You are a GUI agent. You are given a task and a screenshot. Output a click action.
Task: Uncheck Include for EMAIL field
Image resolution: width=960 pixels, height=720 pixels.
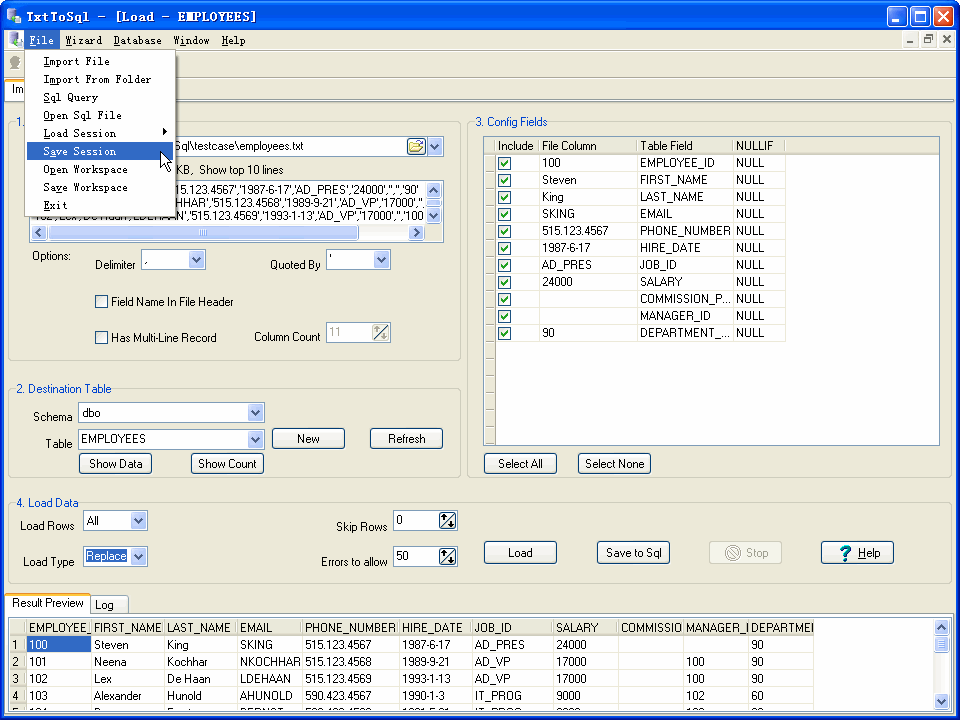504,214
